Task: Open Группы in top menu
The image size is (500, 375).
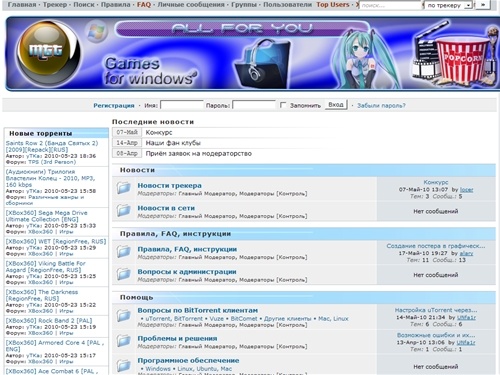Action: (244, 5)
